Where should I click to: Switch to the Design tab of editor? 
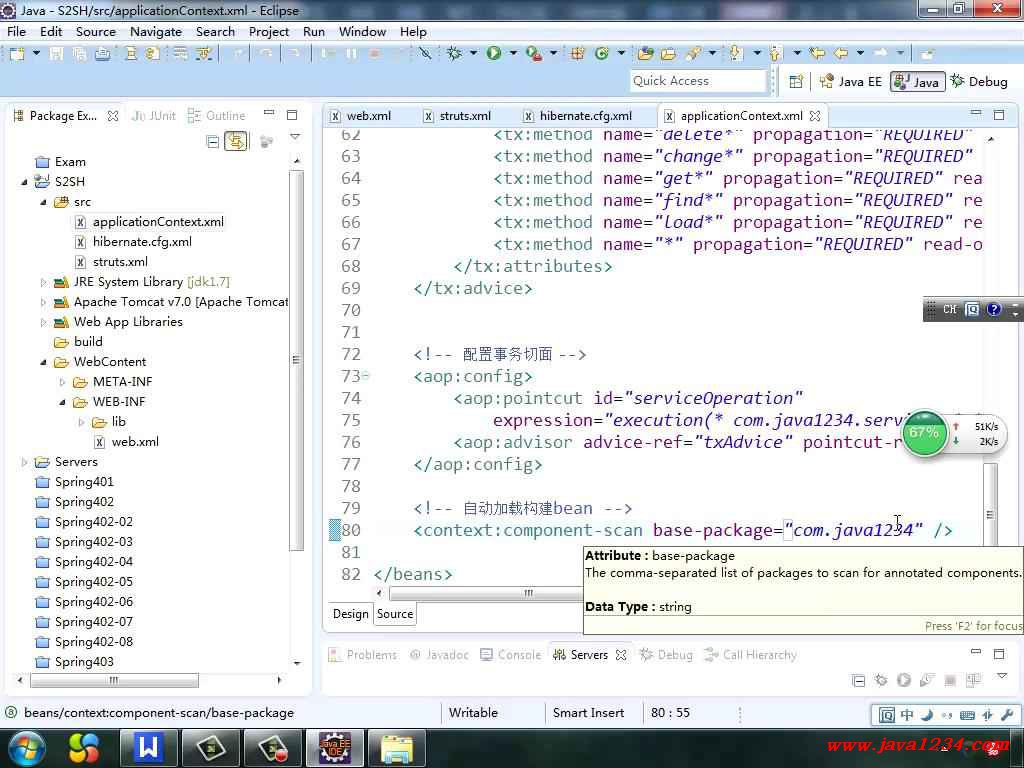pos(351,614)
